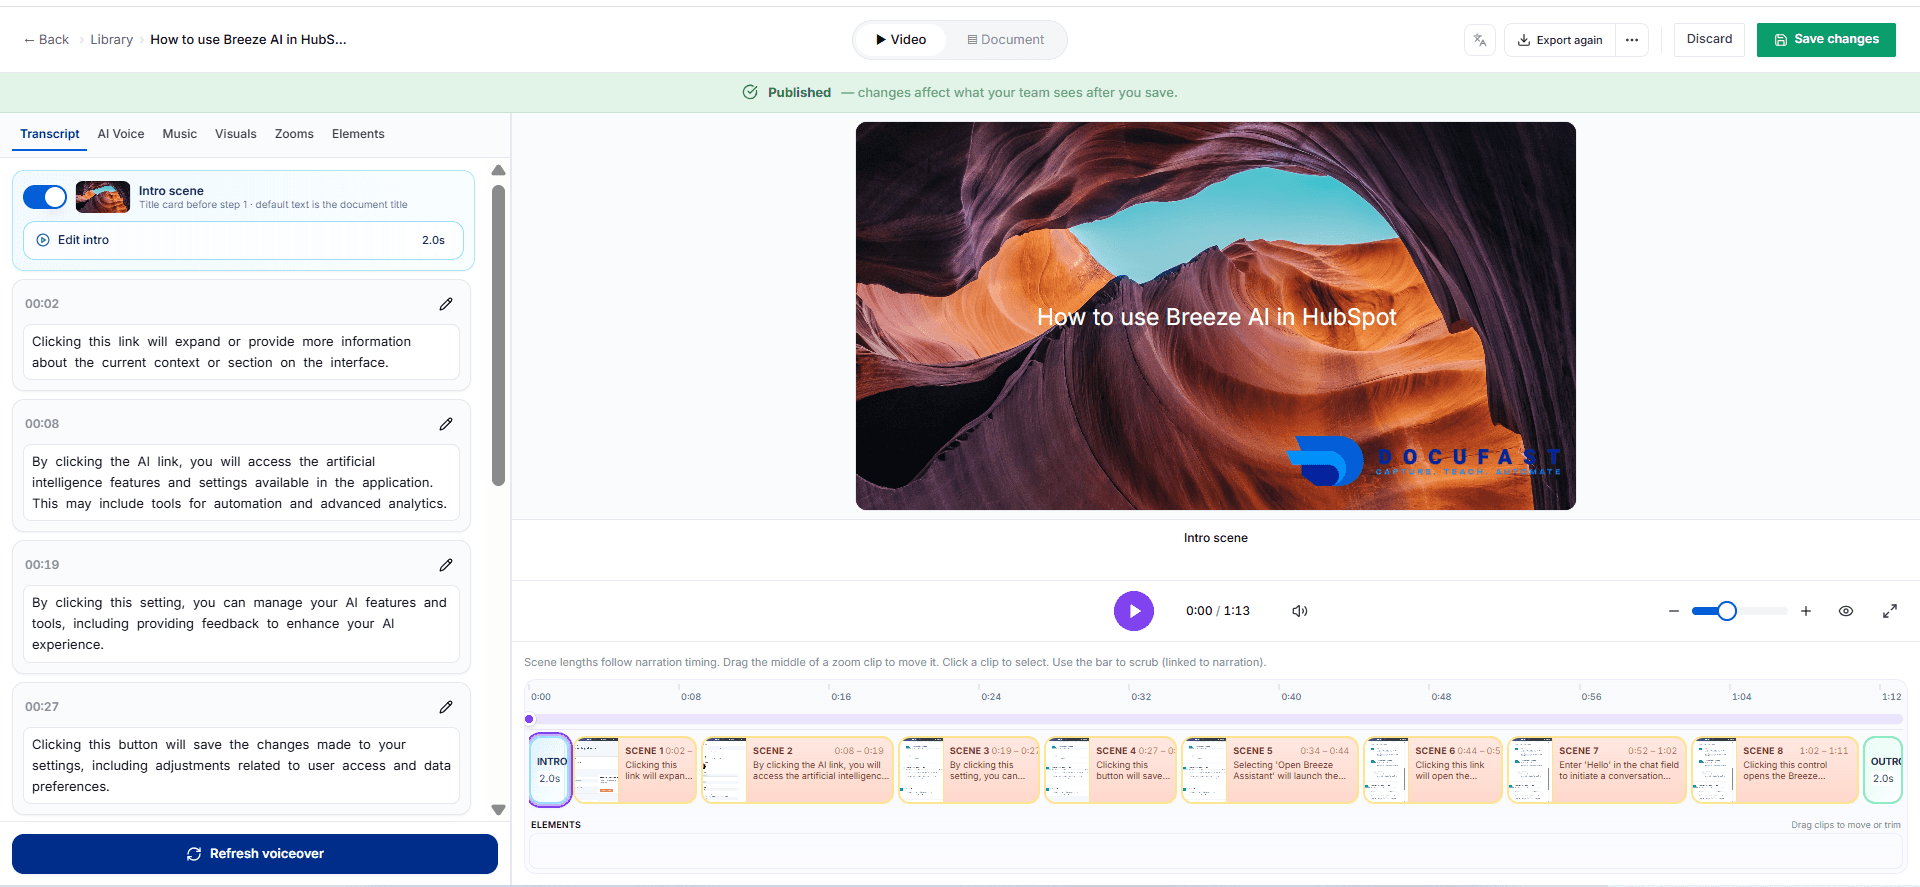The height and width of the screenshot is (887, 1920).
Task: Open the AI Voice tab
Action: pos(121,134)
